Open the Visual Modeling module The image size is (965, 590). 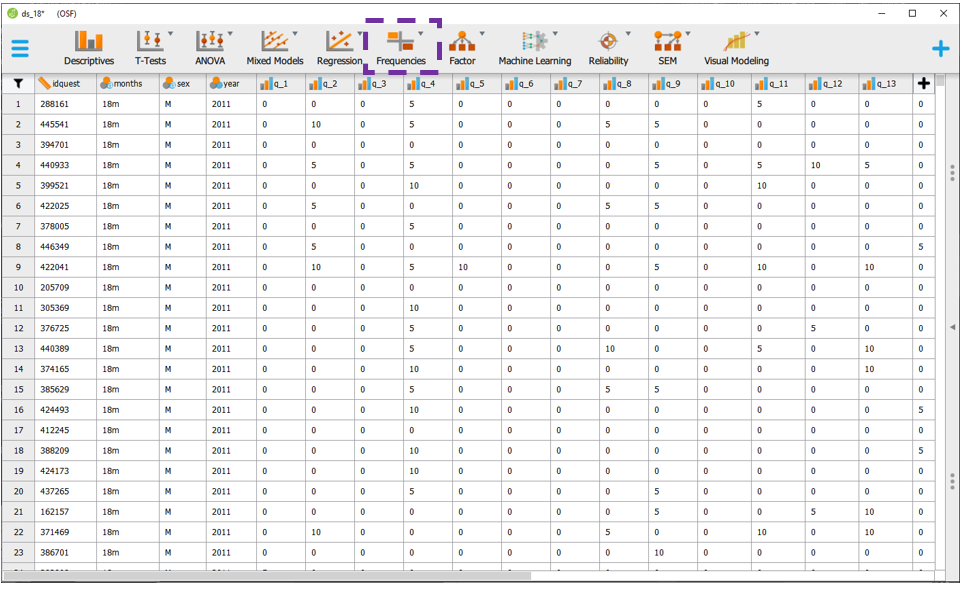tap(736, 47)
